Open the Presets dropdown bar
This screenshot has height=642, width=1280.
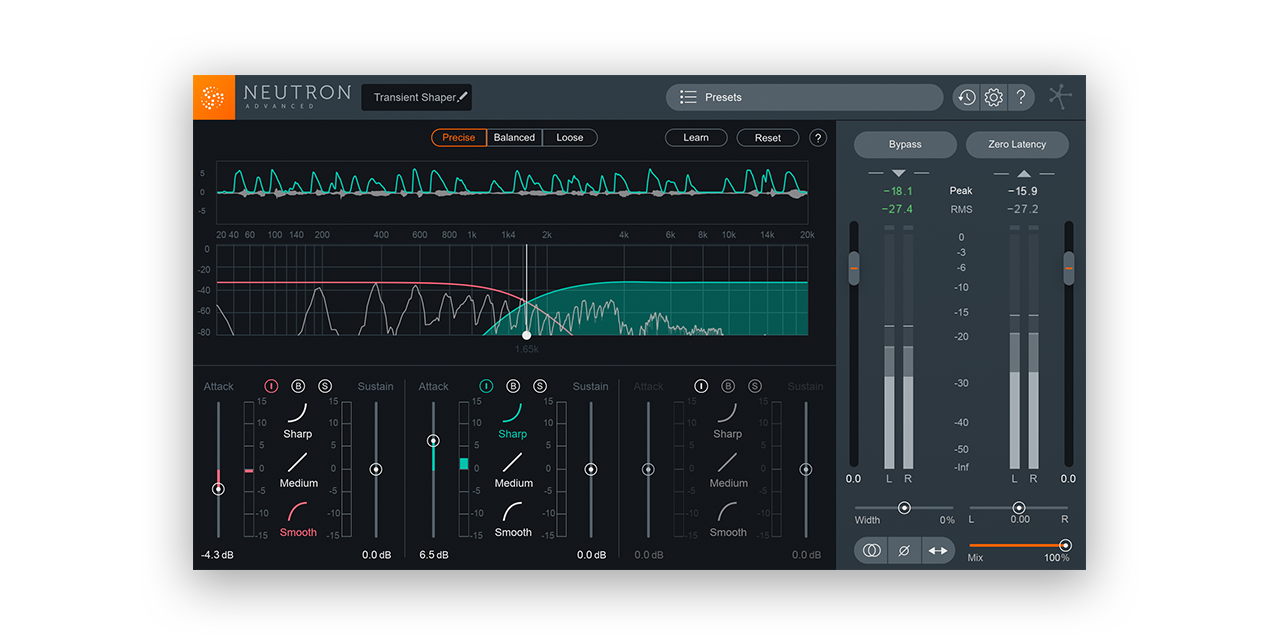coord(804,97)
